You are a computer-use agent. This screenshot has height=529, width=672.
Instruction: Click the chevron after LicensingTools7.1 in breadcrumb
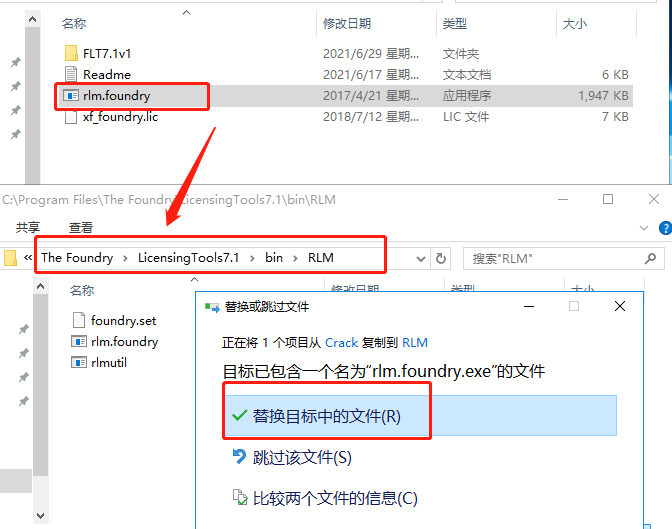pos(252,258)
